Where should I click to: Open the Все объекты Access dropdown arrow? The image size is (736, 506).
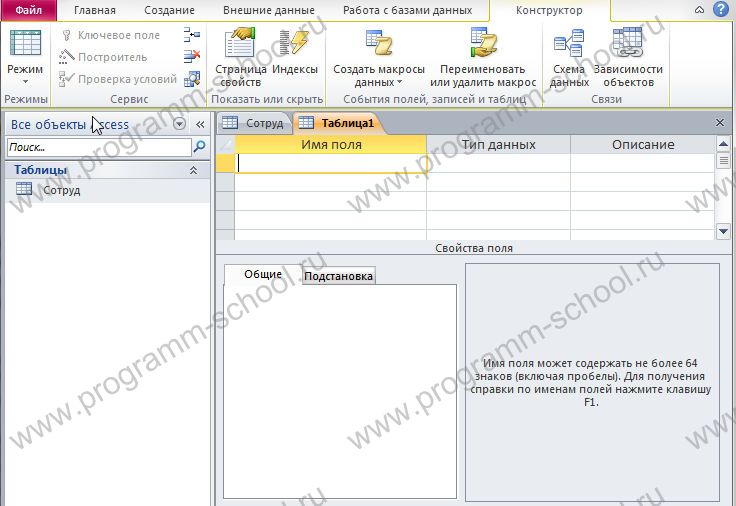point(180,124)
